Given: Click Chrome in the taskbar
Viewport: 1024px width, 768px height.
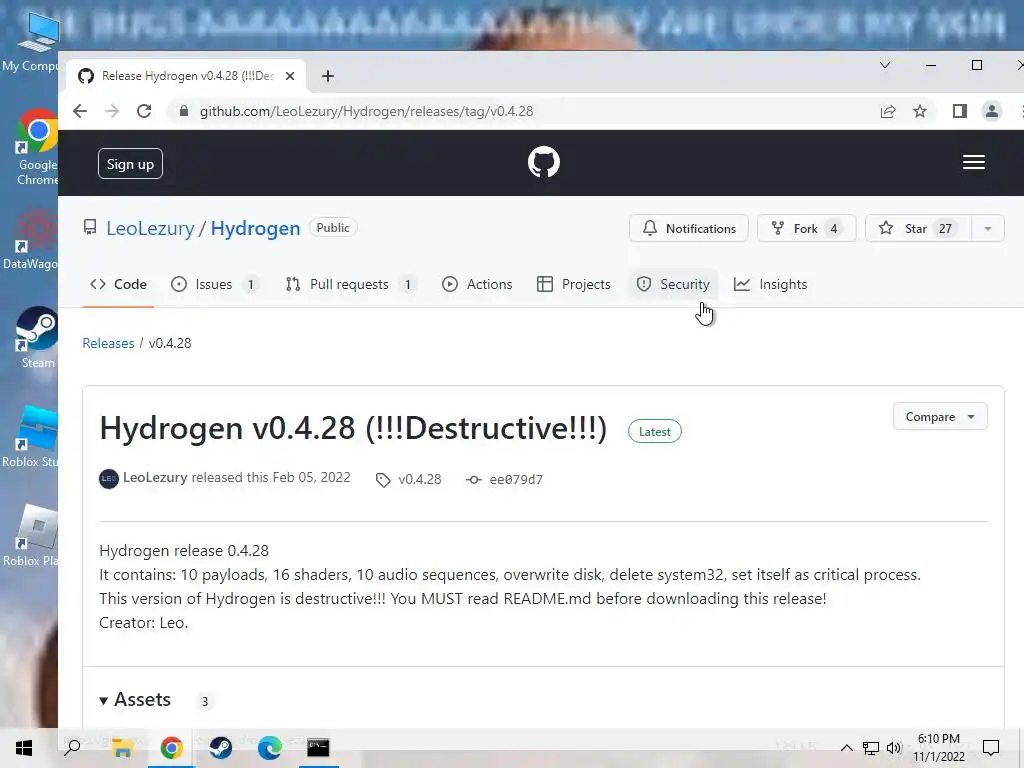Looking at the screenshot, I should point(171,748).
